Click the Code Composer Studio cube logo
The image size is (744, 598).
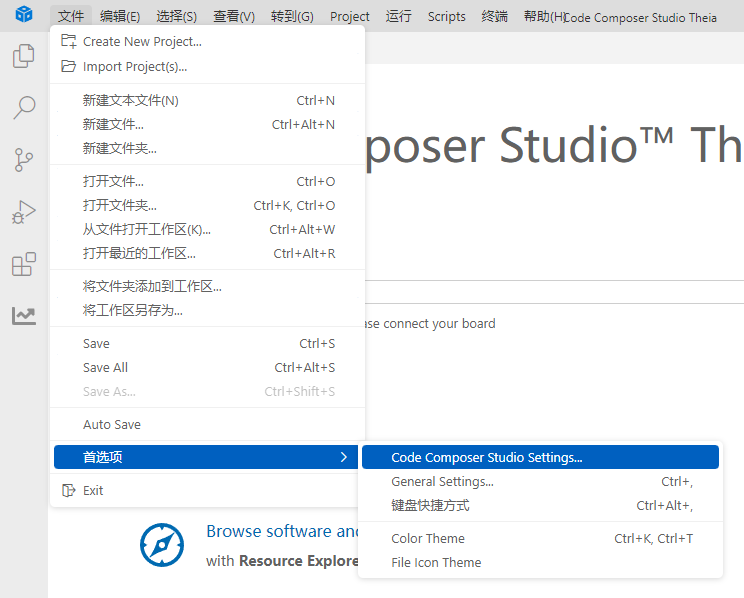tap(24, 16)
